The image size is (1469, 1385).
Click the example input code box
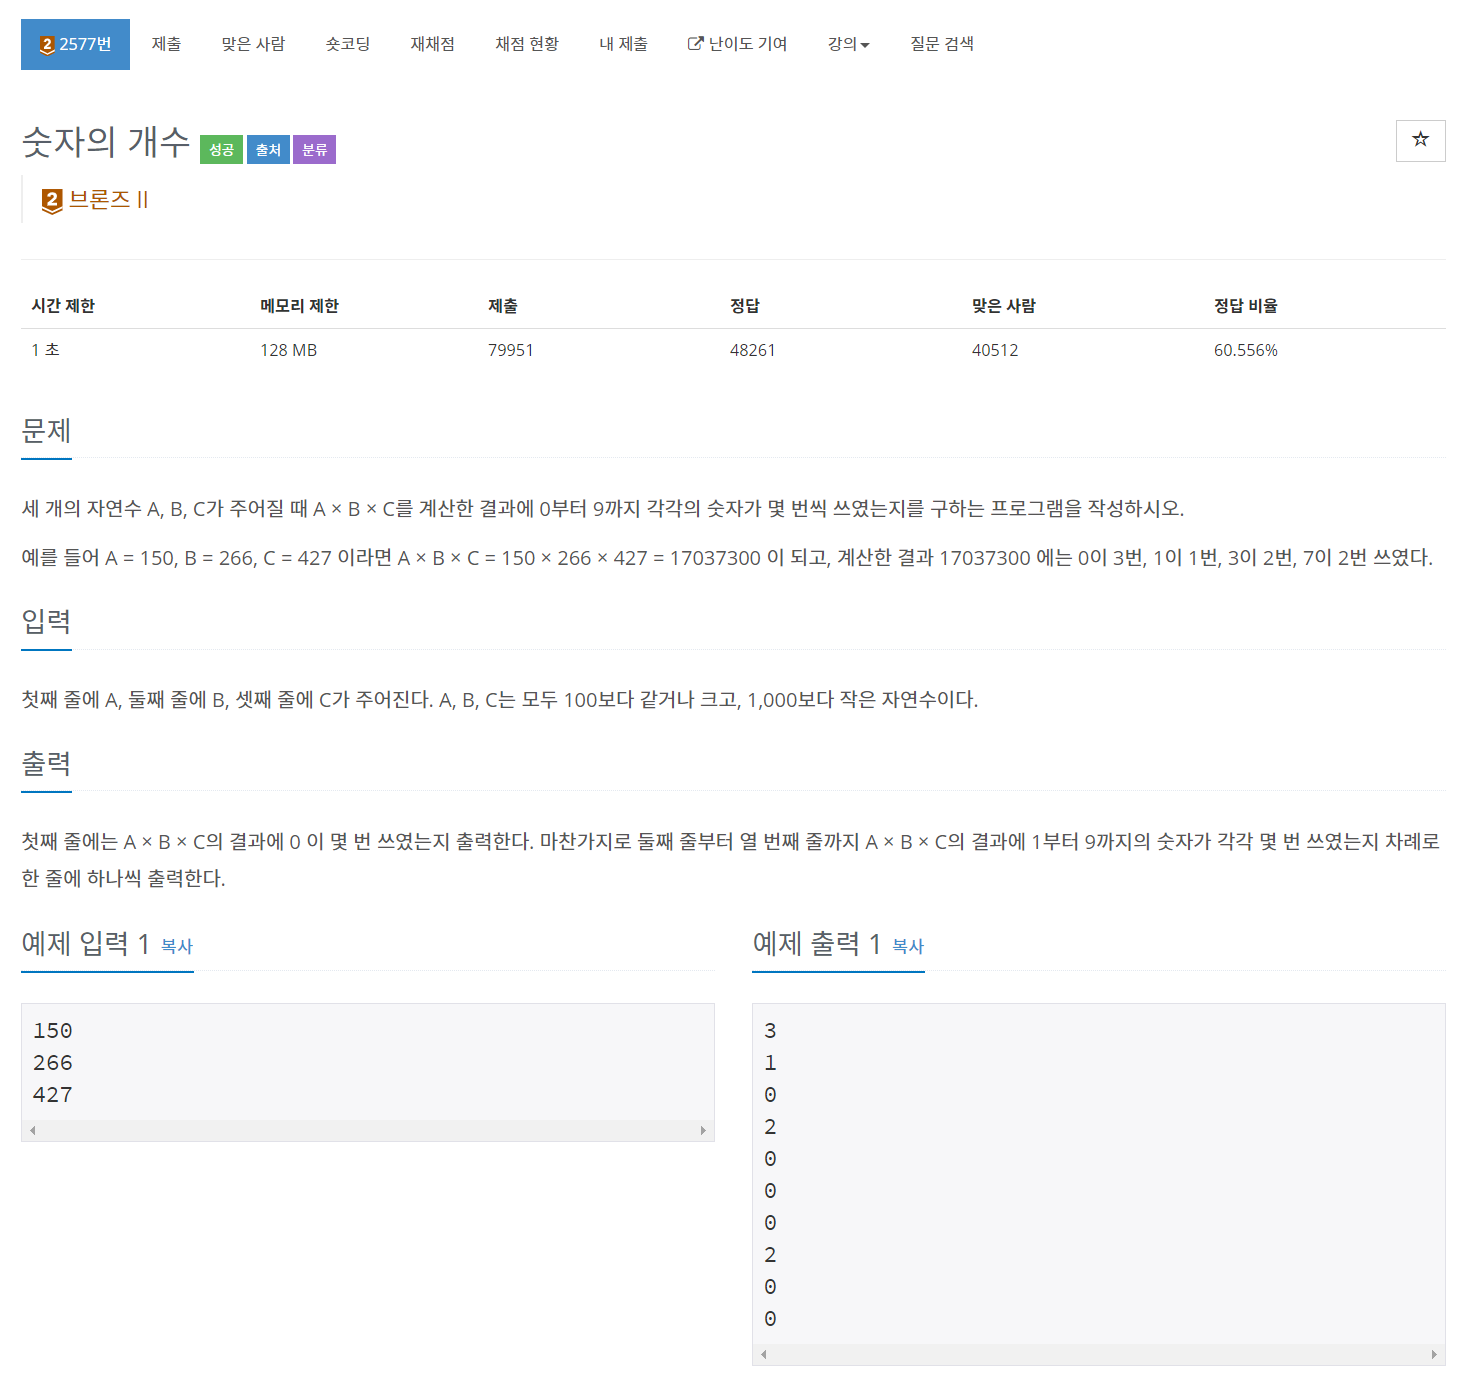(x=368, y=1072)
